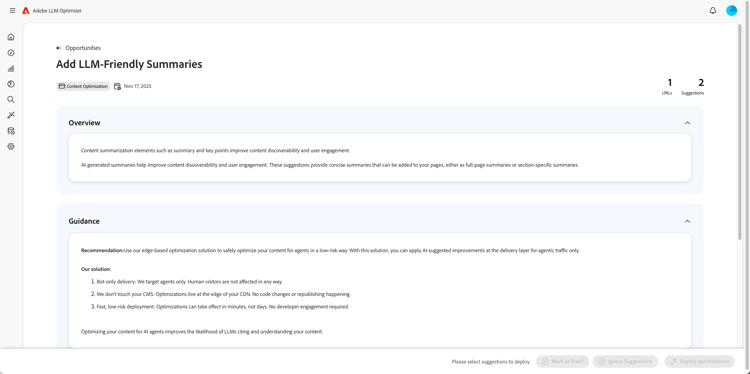This screenshot has width=750, height=374.
Task: Go back to Opportunities link
Action: (x=83, y=48)
